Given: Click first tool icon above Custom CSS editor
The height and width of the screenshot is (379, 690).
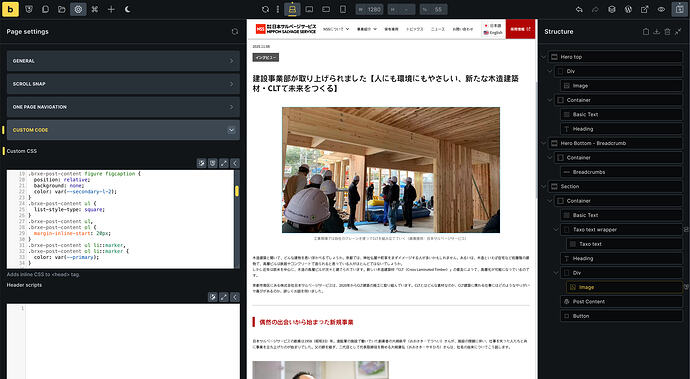Looking at the screenshot, I should (x=202, y=163).
